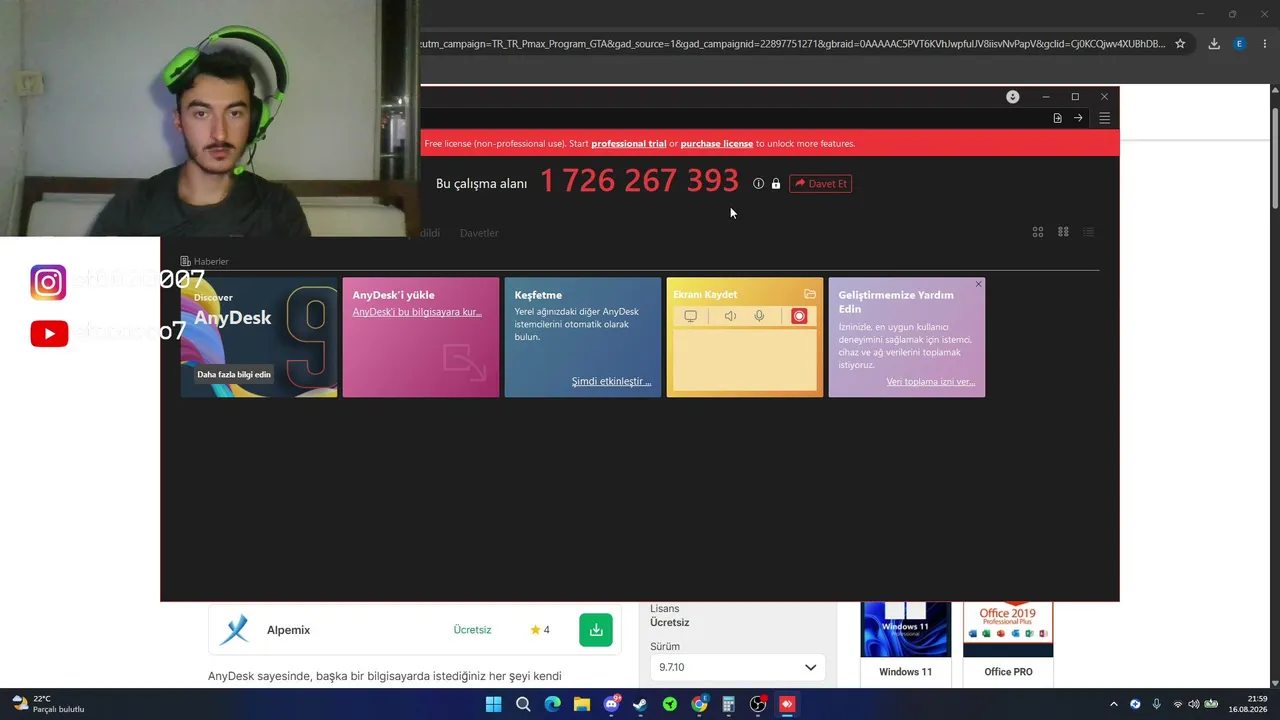1280x720 pixels.
Task: Open the recordings folder on Ekranı Kaydet card
Action: click(810, 294)
